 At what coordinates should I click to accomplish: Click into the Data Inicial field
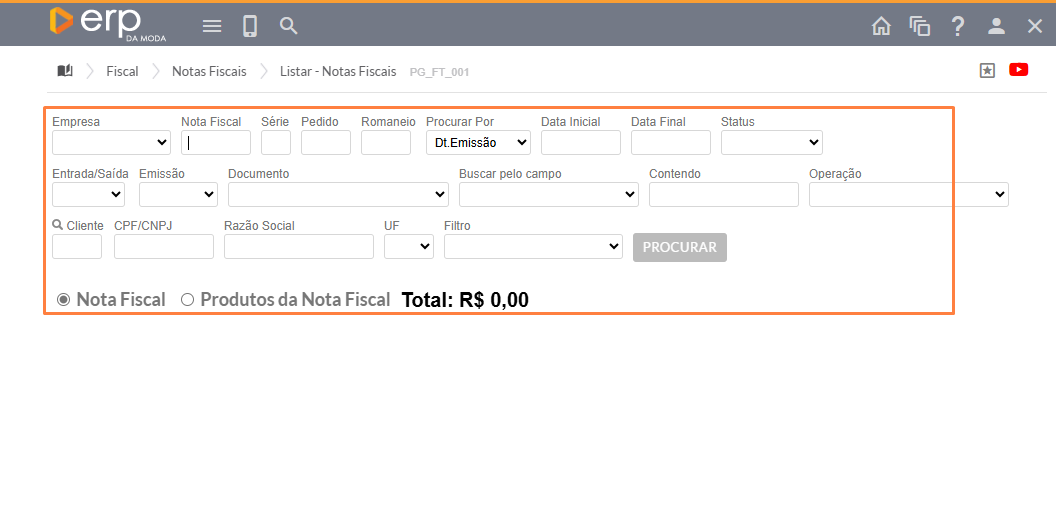click(580, 143)
